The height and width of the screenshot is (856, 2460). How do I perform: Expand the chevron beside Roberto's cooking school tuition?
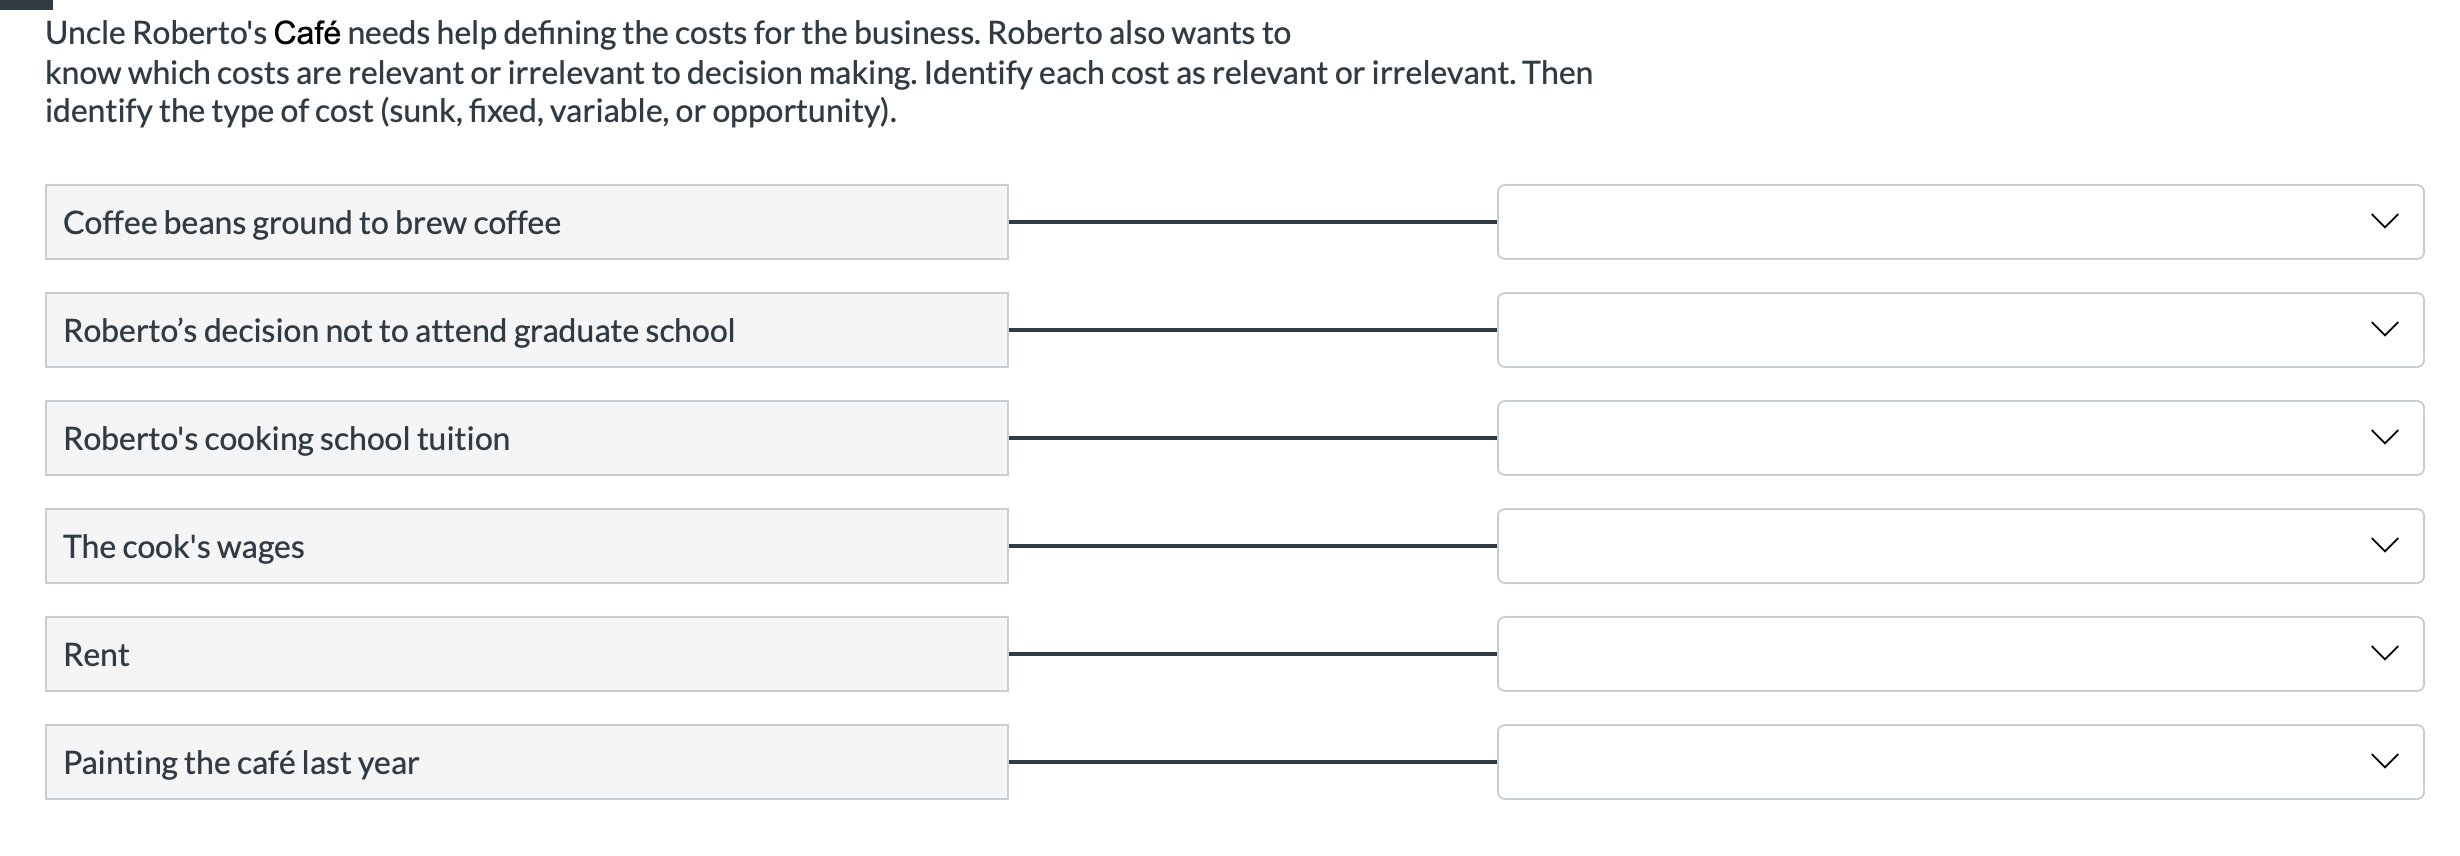pos(2387,437)
